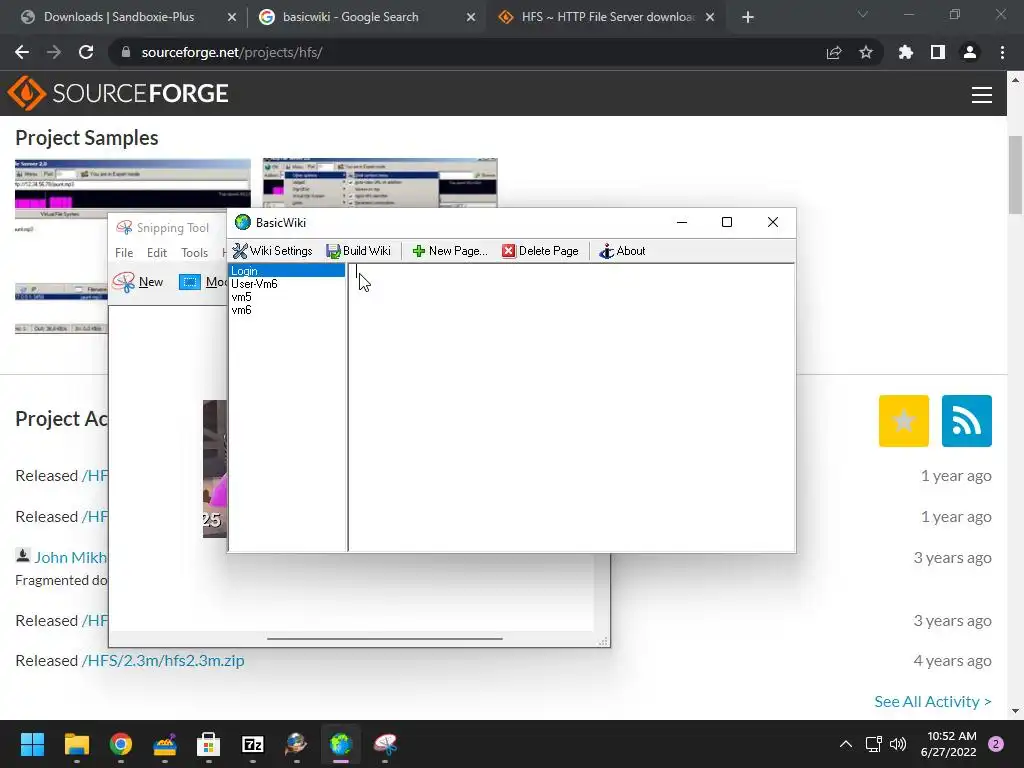Maximize the BasicWiki window
The height and width of the screenshot is (768, 1024).
(727, 222)
